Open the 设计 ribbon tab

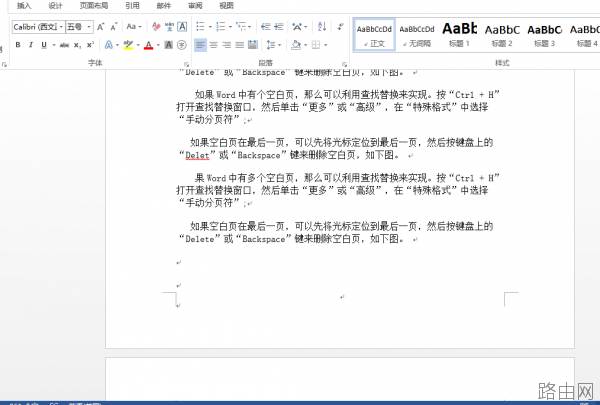55,5
